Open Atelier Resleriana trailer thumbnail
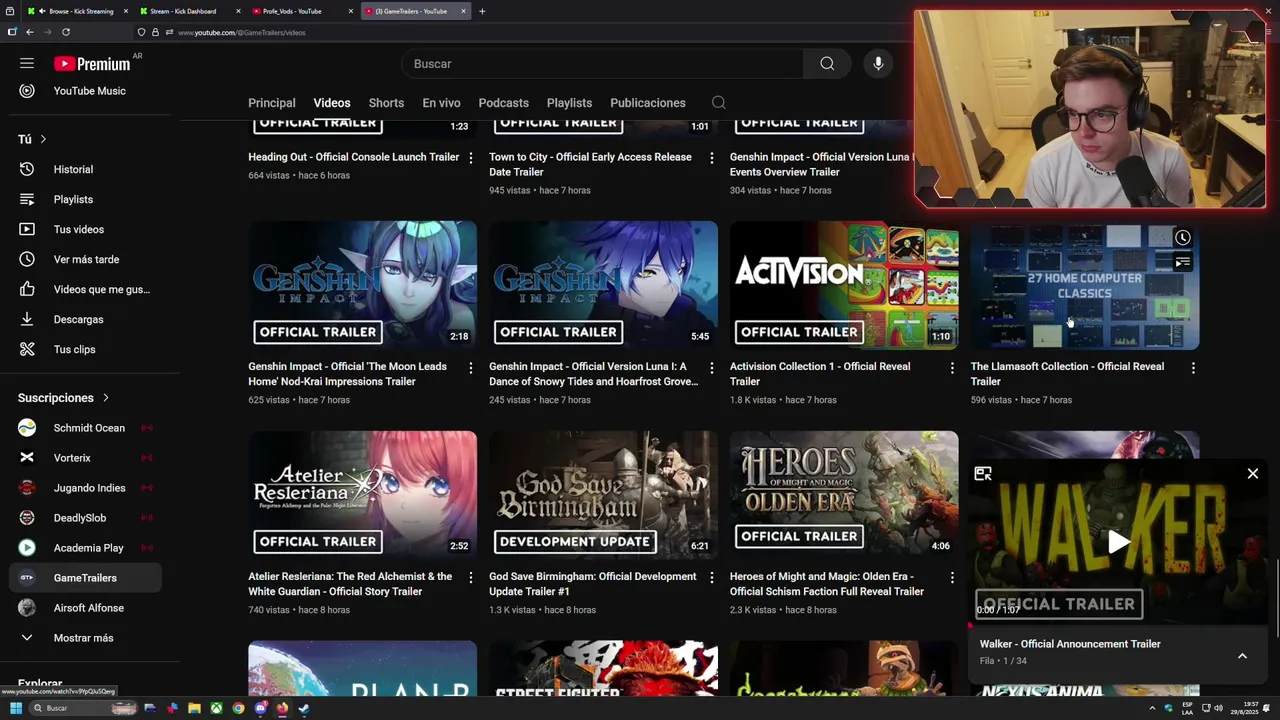 [362, 495]
